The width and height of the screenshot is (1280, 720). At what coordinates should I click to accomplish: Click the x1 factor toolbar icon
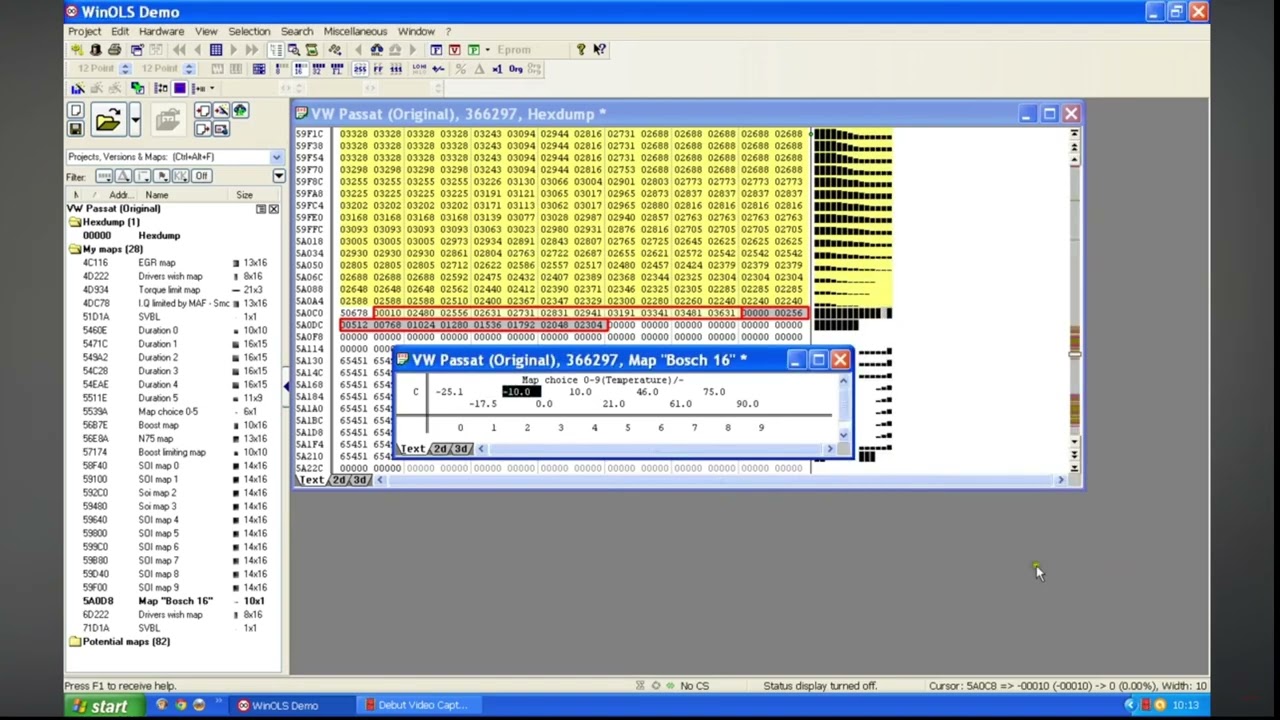(x=497, y=69)
